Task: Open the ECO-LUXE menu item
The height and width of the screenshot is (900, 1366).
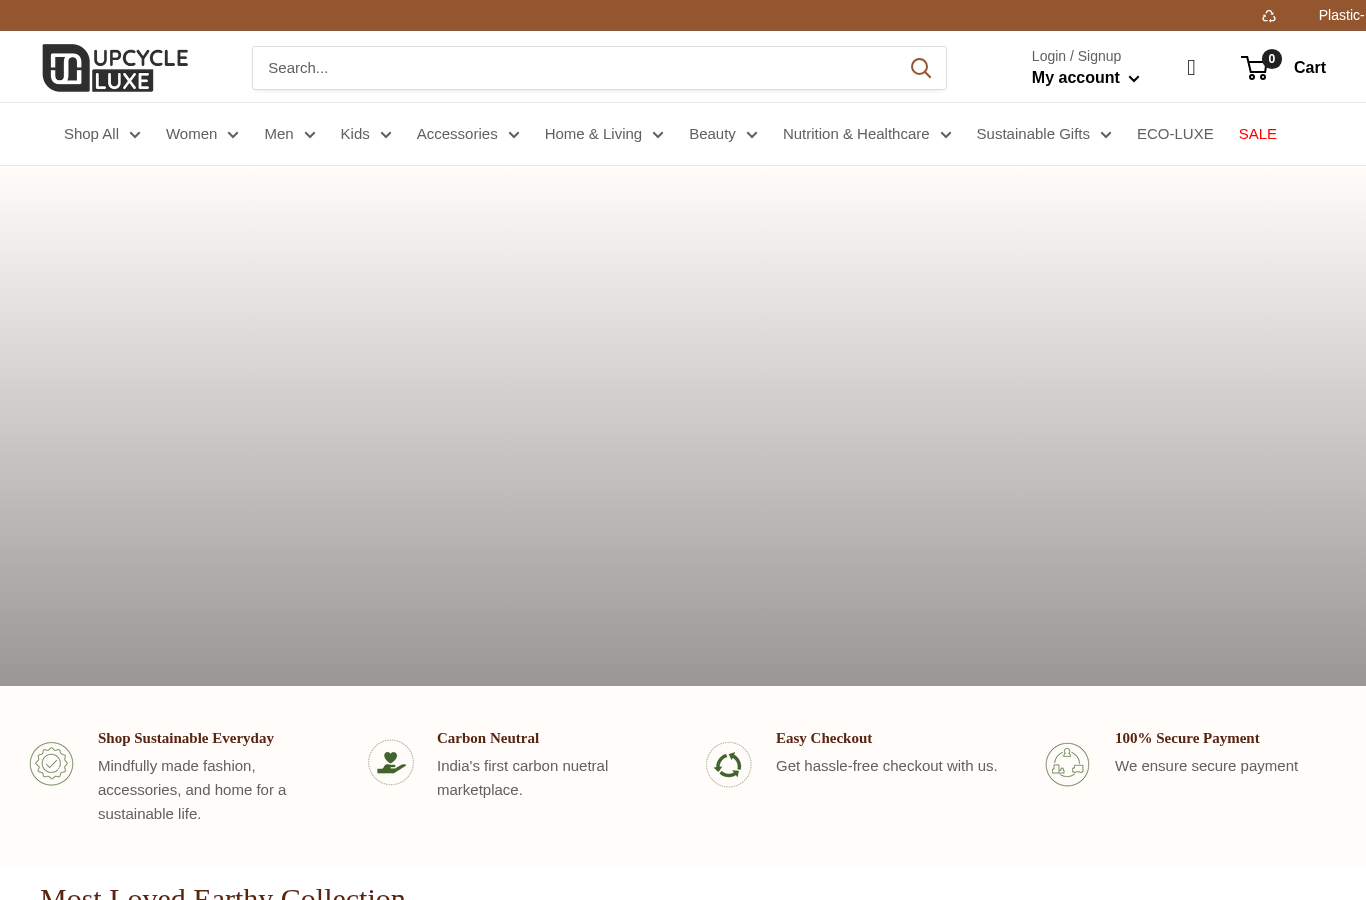Action: (1175, 134)
